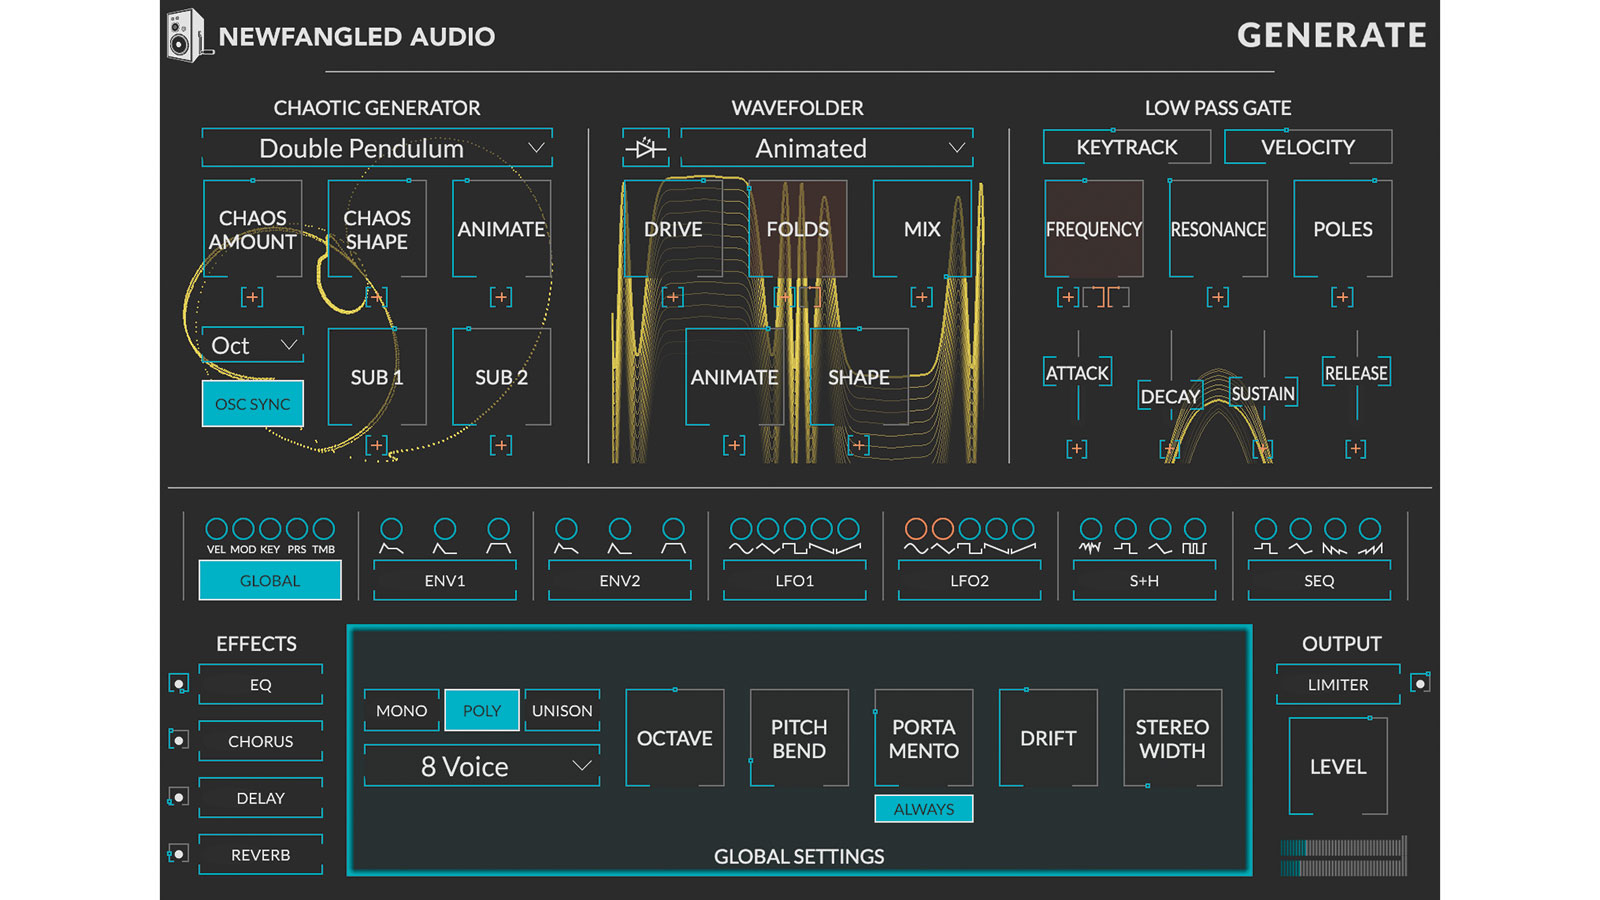Screen dimensions: 1600x900
Task: Click the plus icon under Drive
Action: [x=673, y=297]
